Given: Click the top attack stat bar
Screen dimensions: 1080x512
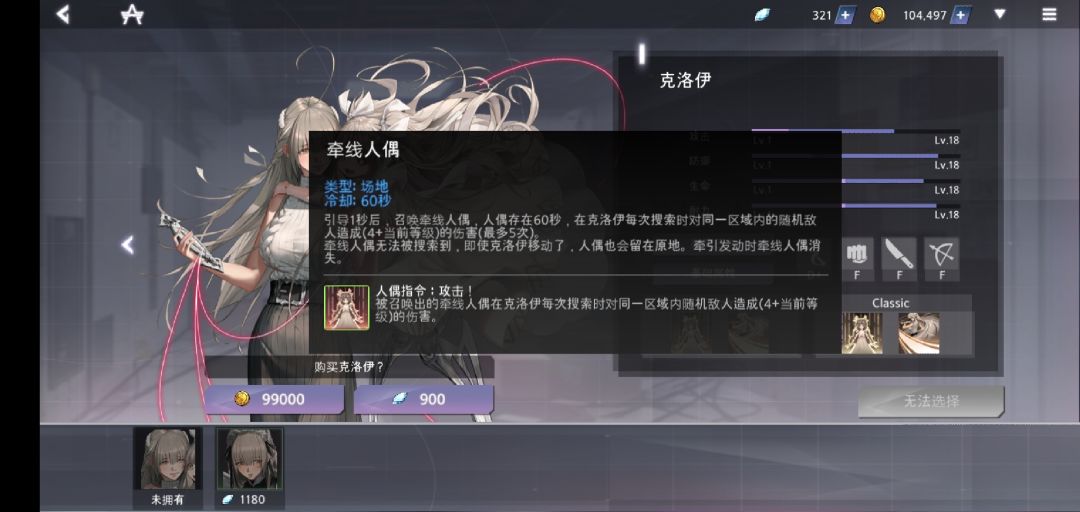Looking at the screenshot, I should tap(855, 131).
